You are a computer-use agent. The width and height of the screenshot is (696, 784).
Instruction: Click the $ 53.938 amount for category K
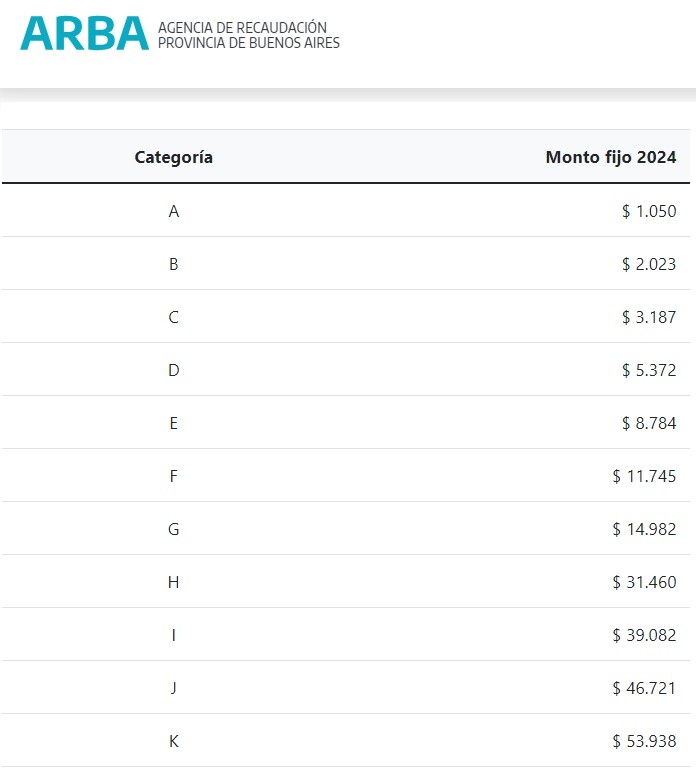click(644, 741)
